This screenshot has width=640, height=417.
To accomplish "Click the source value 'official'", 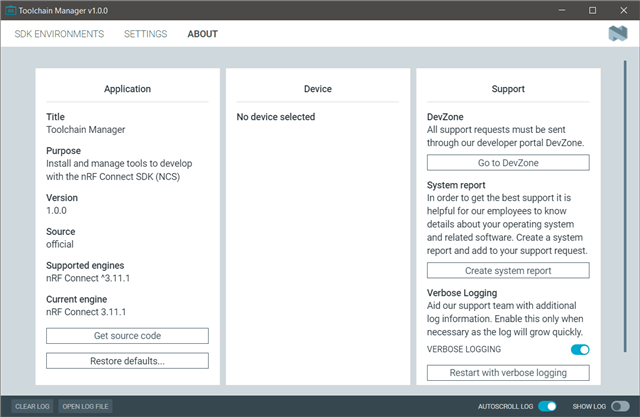I will [x=60, y=244].
